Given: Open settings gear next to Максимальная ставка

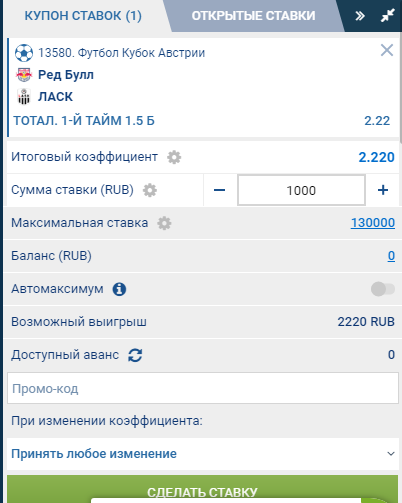Looking at the screenshot, I should (x=164, y=223).
